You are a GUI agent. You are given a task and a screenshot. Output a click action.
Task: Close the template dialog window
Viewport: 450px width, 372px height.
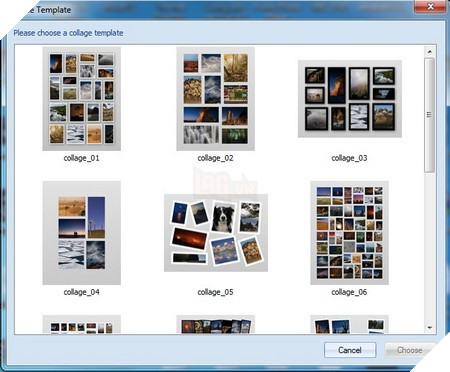pos(430,6)
